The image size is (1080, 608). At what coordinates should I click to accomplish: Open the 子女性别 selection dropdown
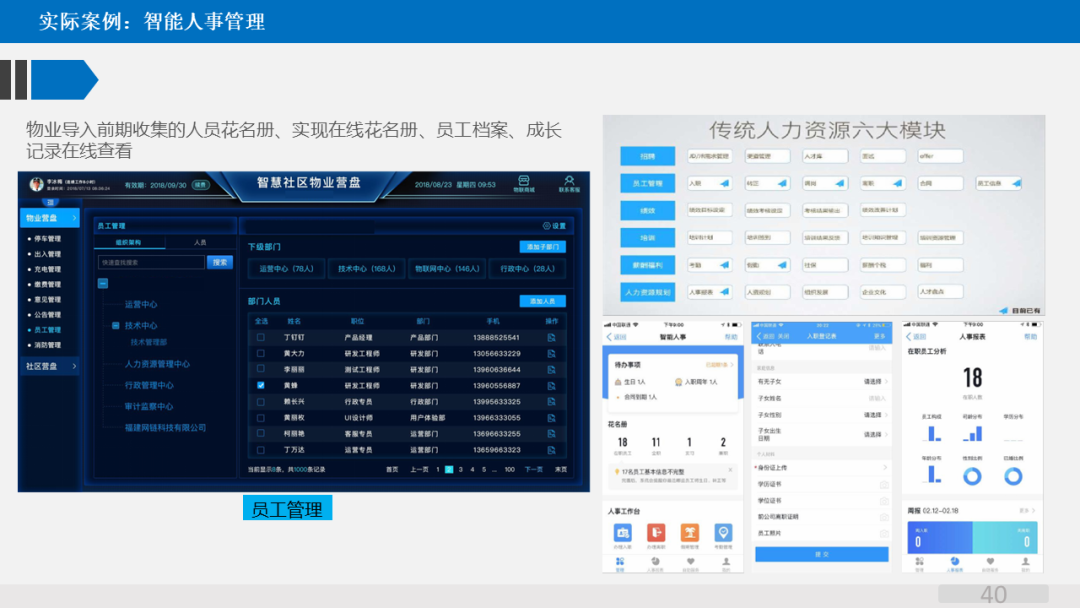tap(873, 415)
